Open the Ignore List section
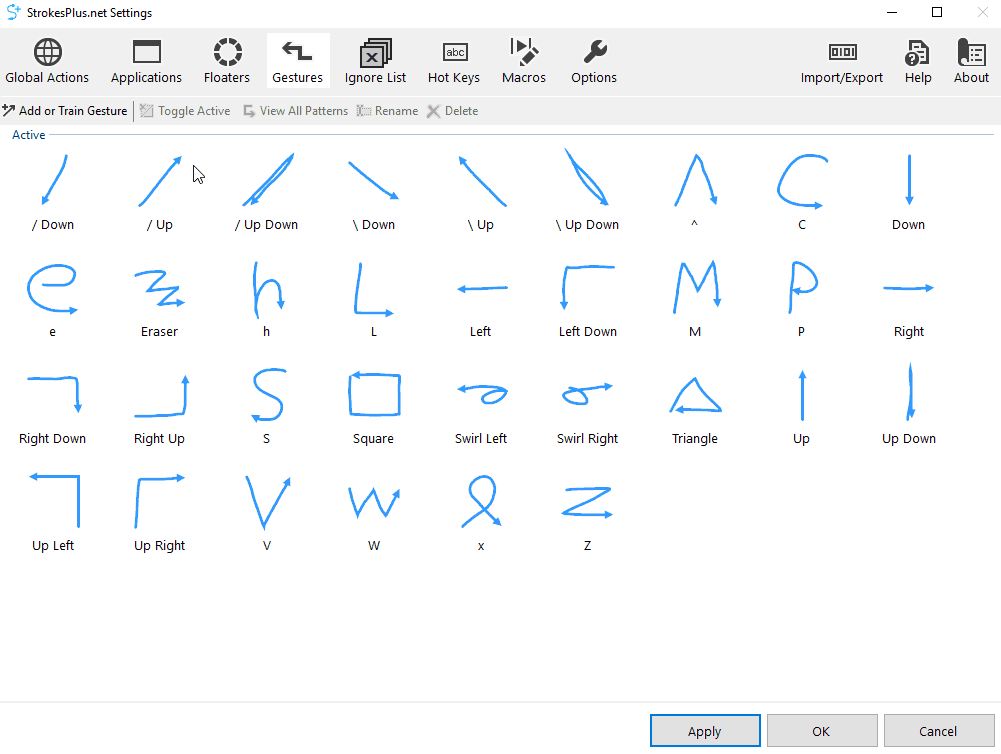1001x754 pixels. pyautogui.click(x=375, y=61)
